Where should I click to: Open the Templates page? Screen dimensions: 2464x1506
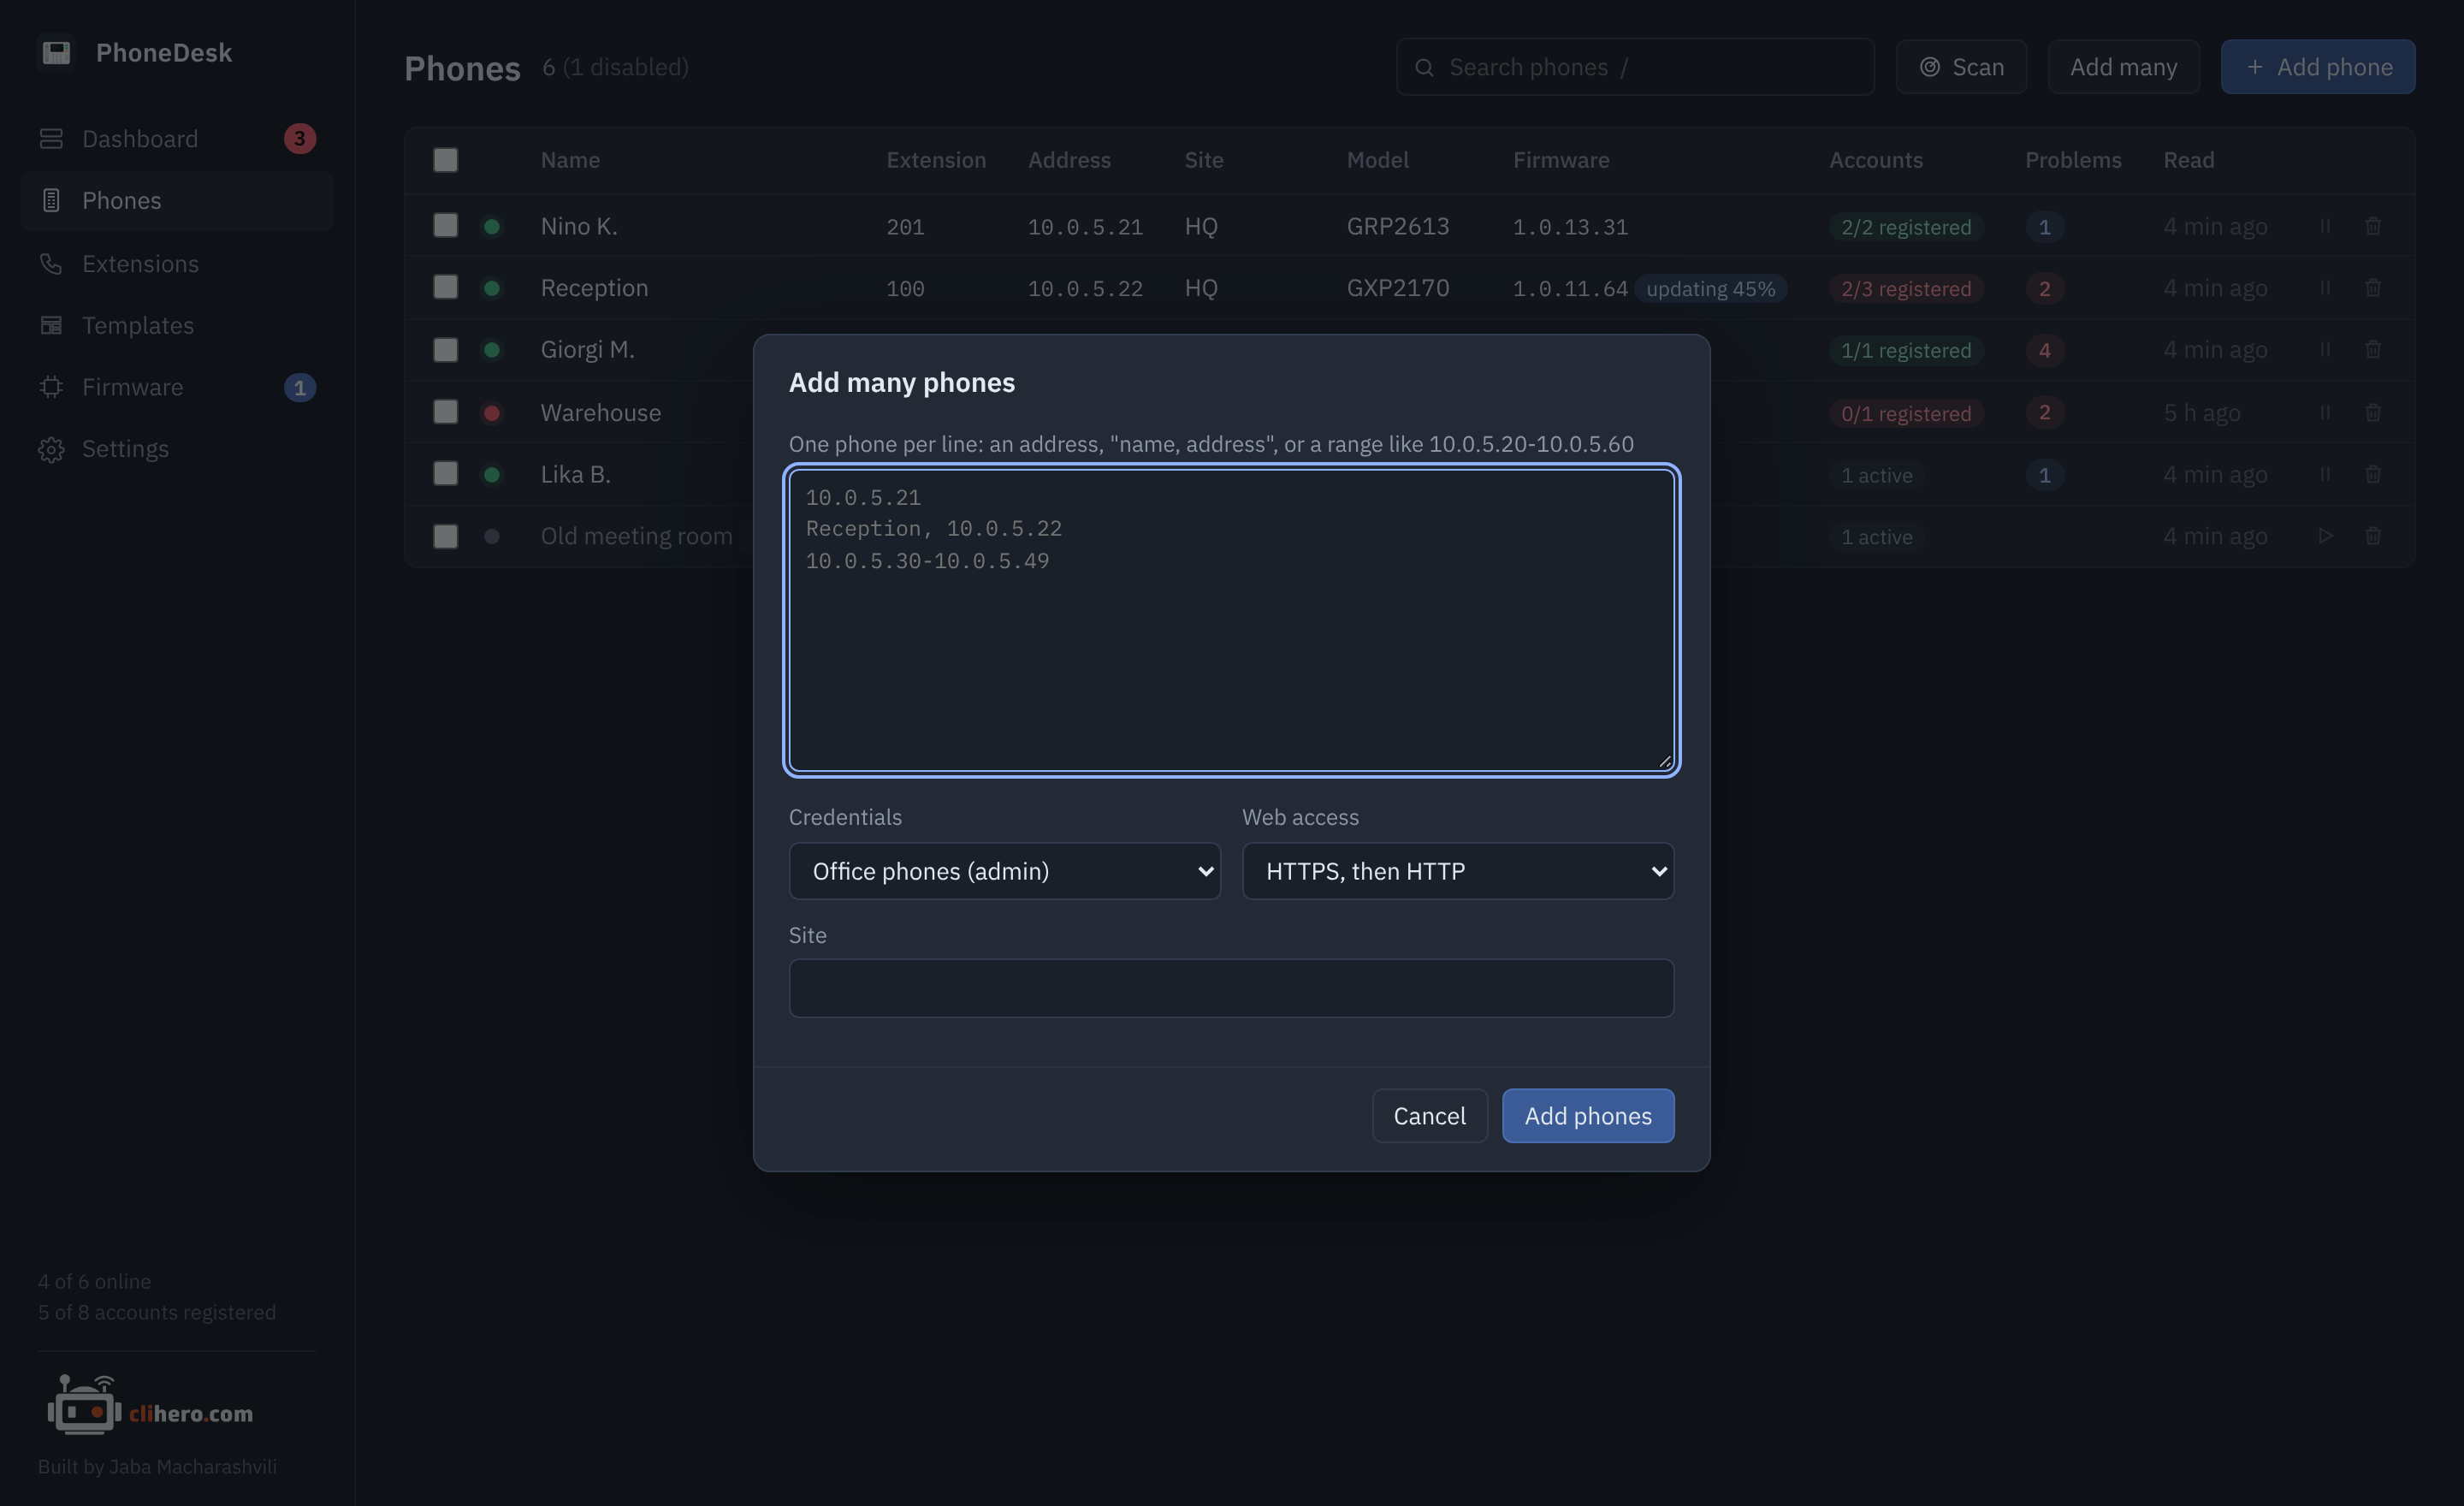(x=177, y=325)
